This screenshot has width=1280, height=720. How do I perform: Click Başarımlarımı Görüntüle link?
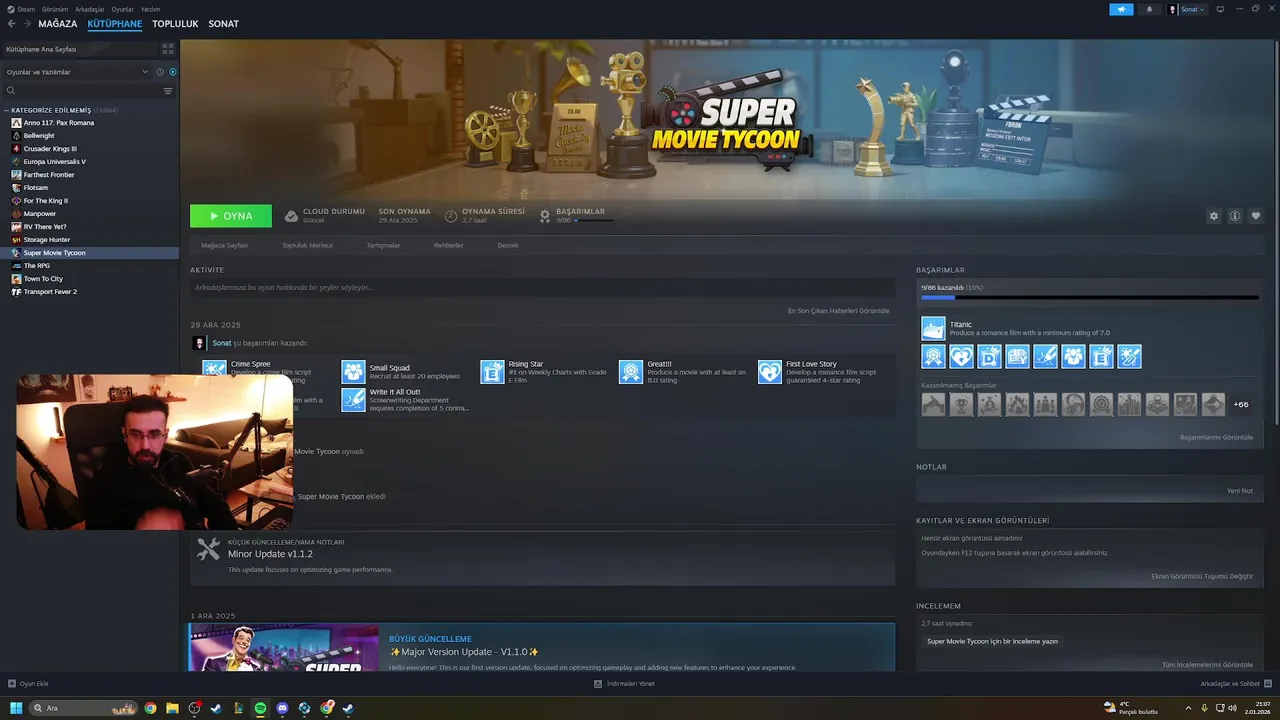pyautogui.click(x=1216, y=437)
